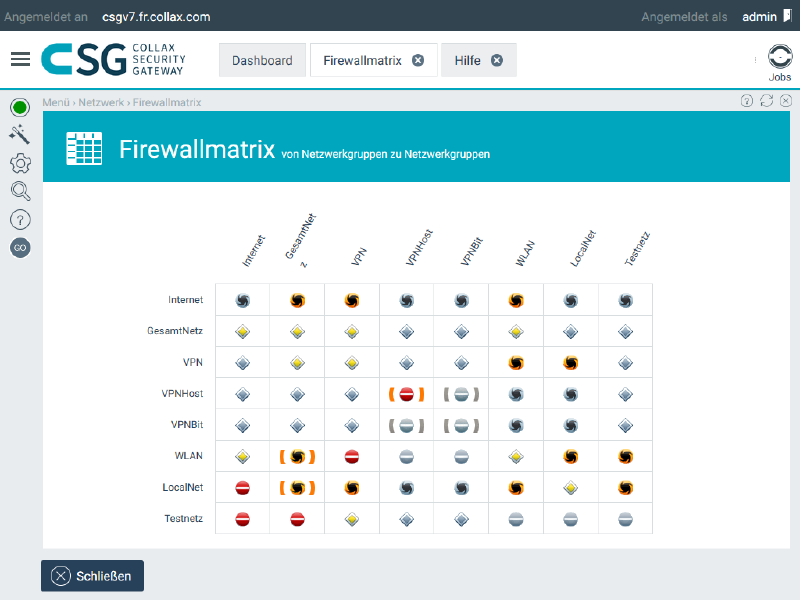Open page help via the breadcrumb question mark
This screenshot has height=600, width=800.
coord(746,100)
